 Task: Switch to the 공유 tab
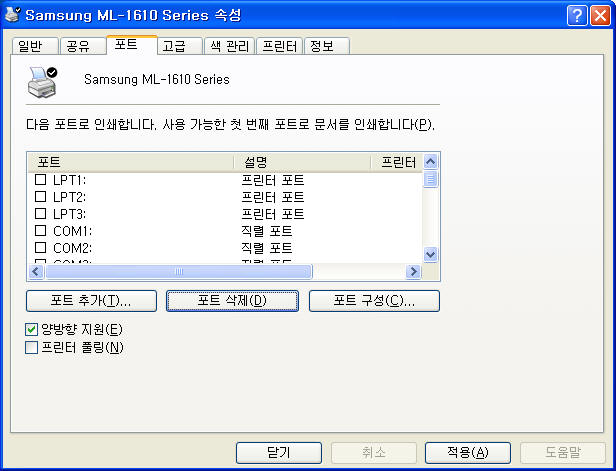click(83, 46)
